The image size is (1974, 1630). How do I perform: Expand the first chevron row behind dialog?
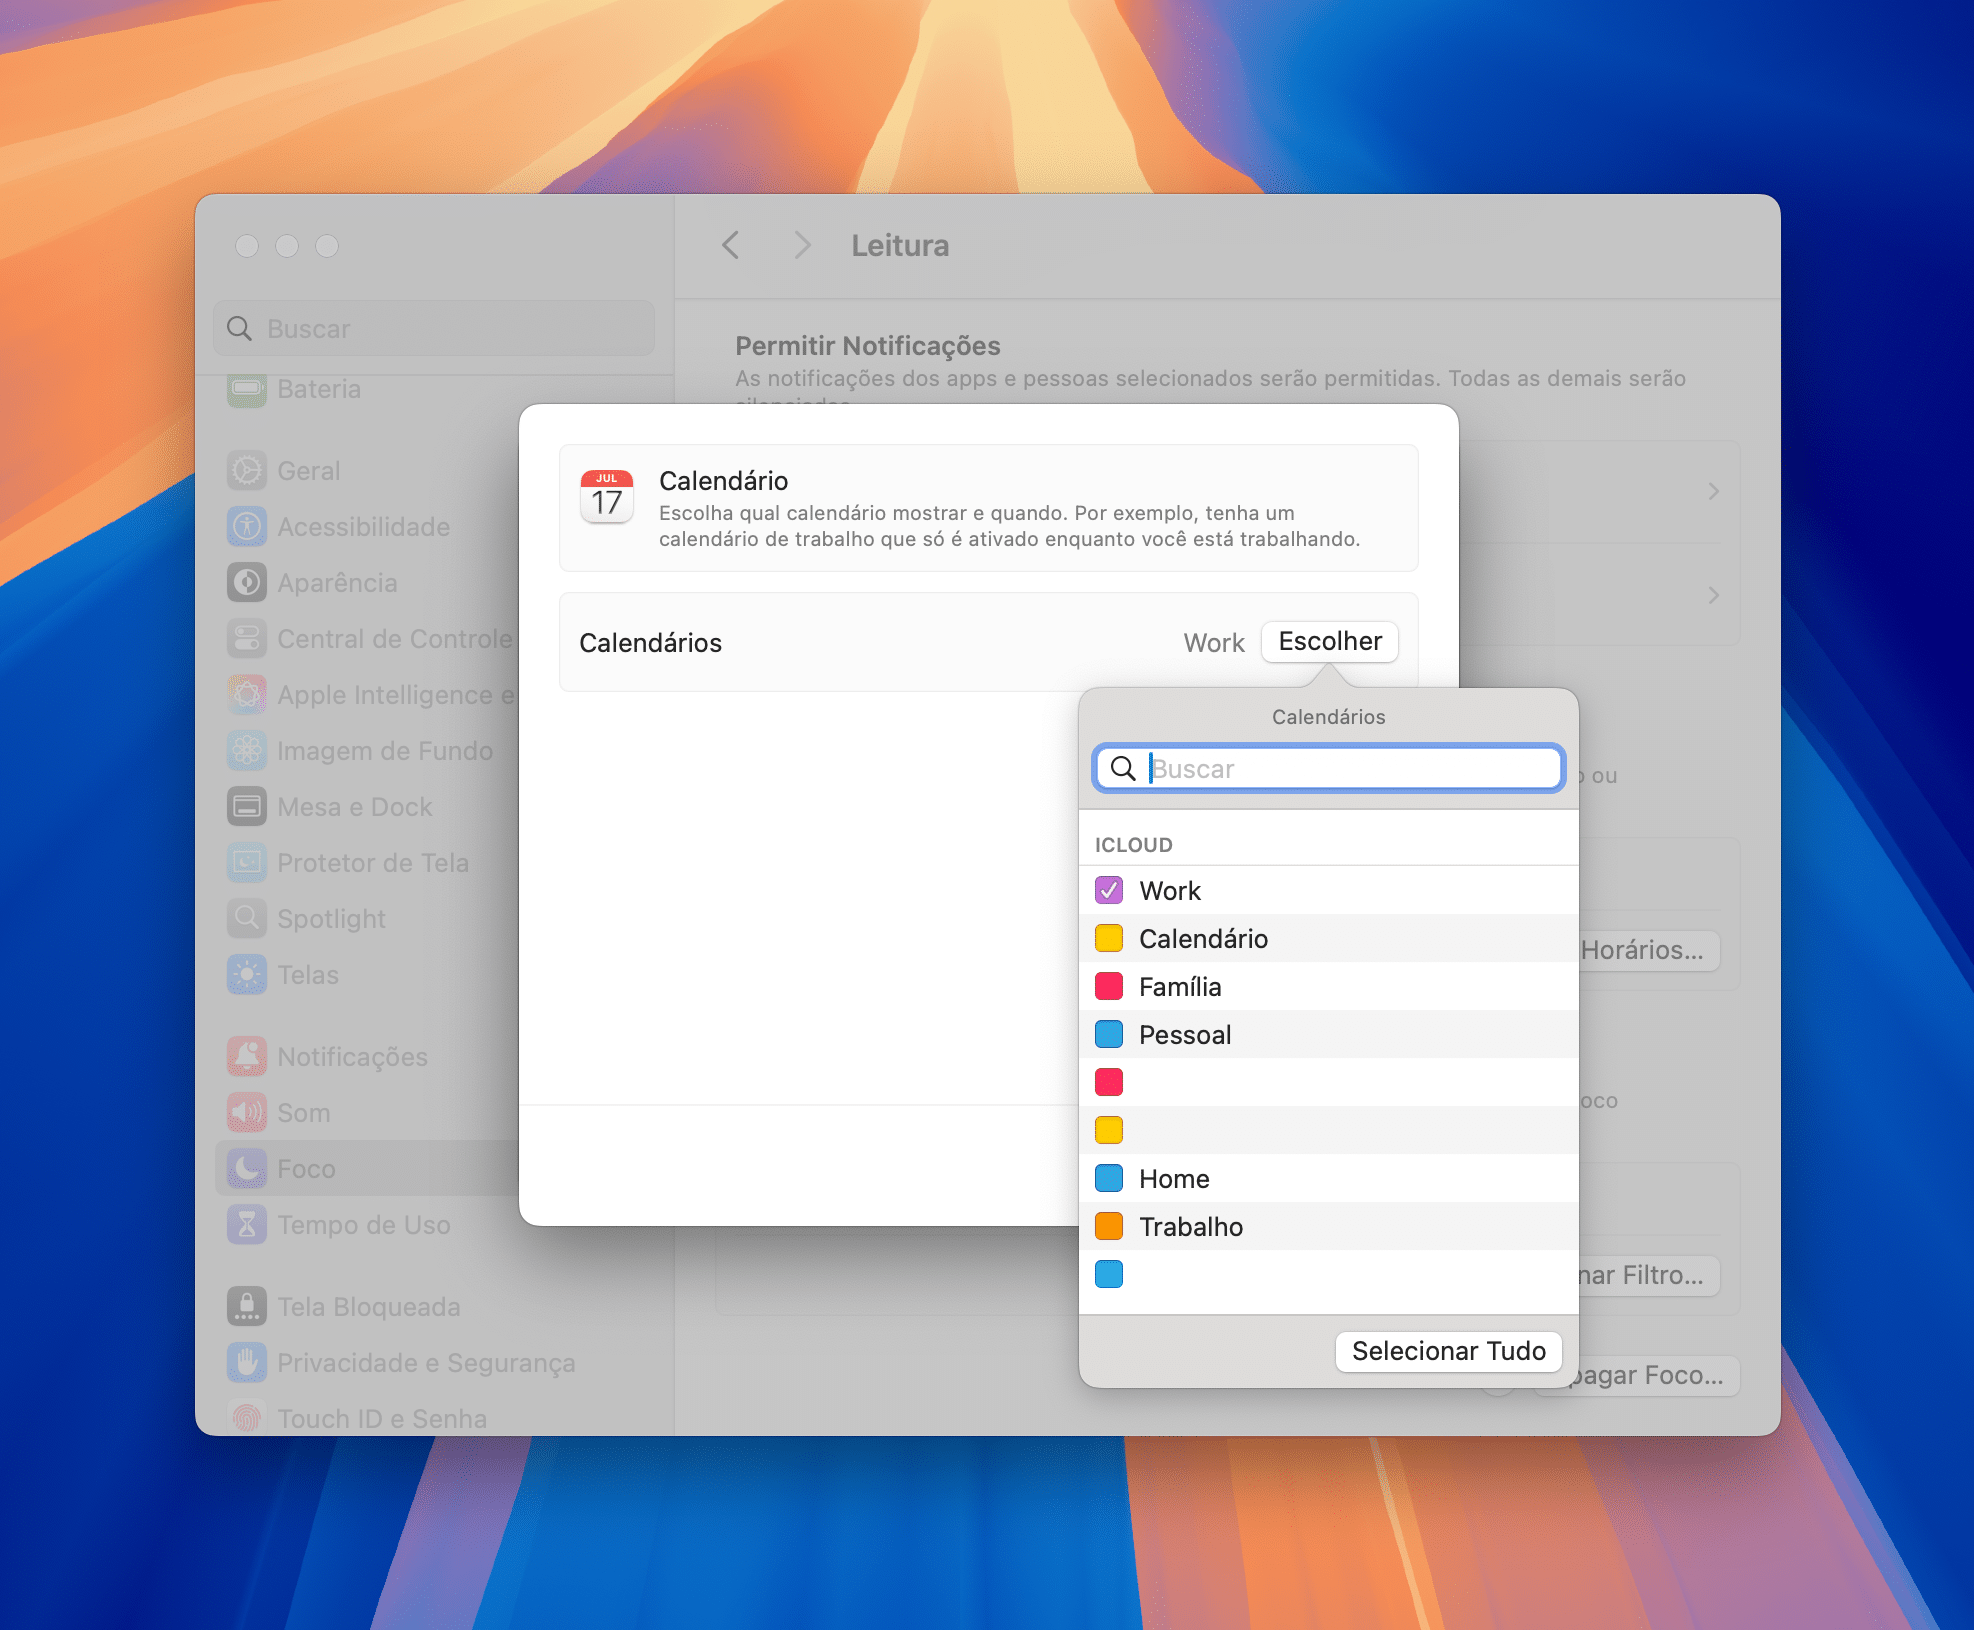(x=1713, y=491)
